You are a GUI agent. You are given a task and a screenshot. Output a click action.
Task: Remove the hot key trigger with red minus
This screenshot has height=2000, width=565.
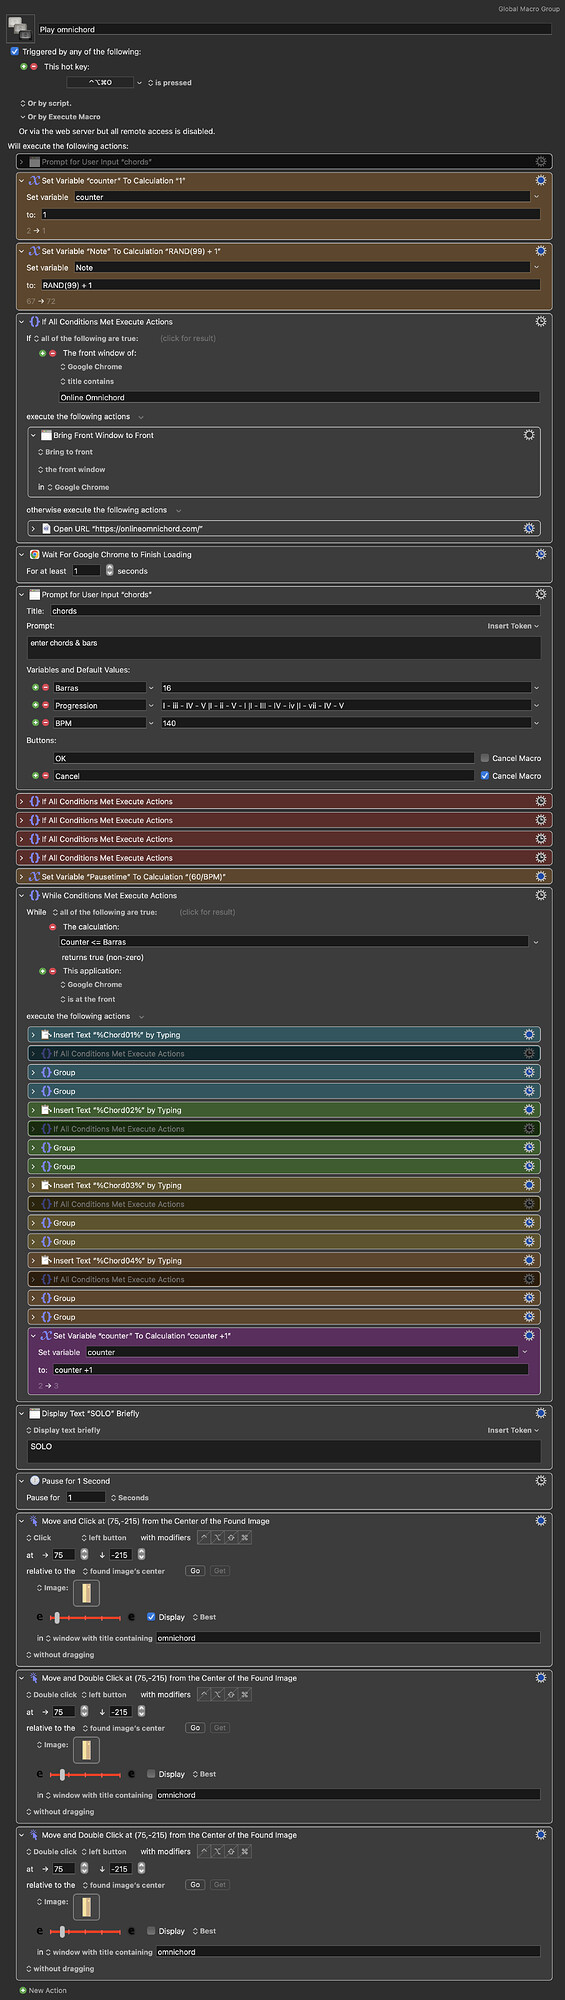(x=34, y=67)
